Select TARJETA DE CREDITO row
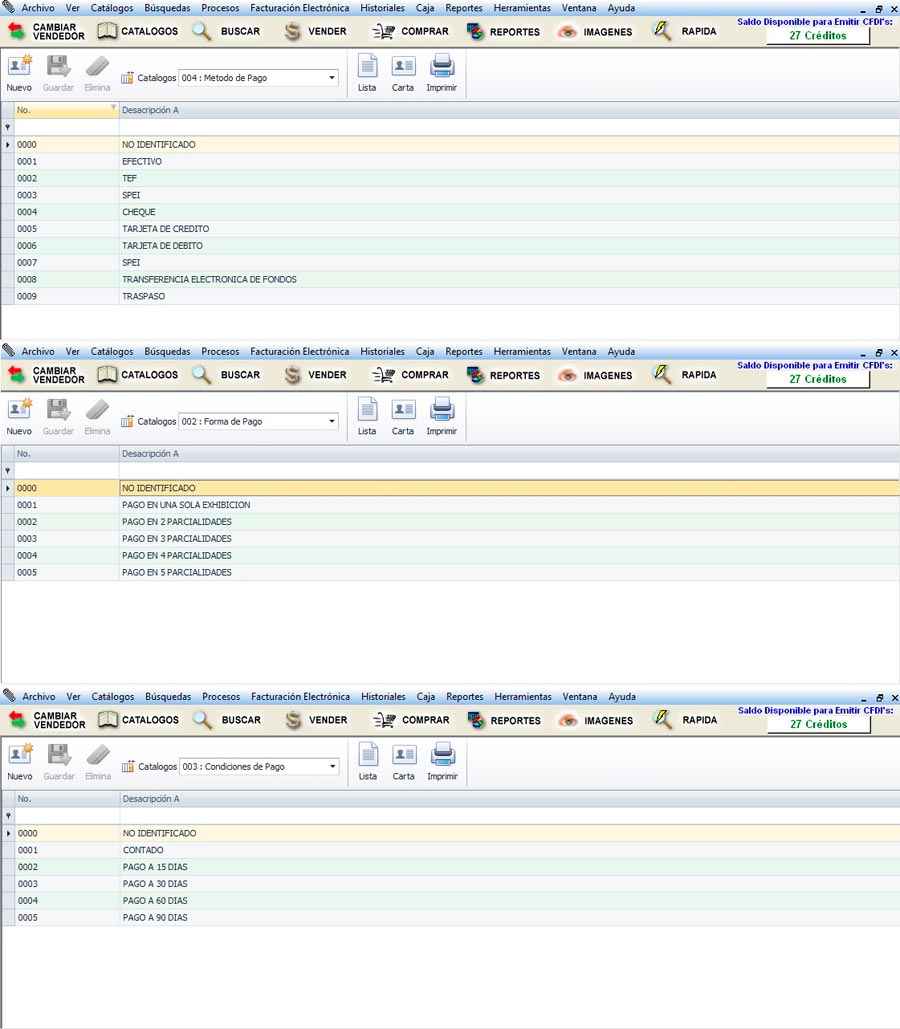The image size is (900, 1029). click(450, 229)
